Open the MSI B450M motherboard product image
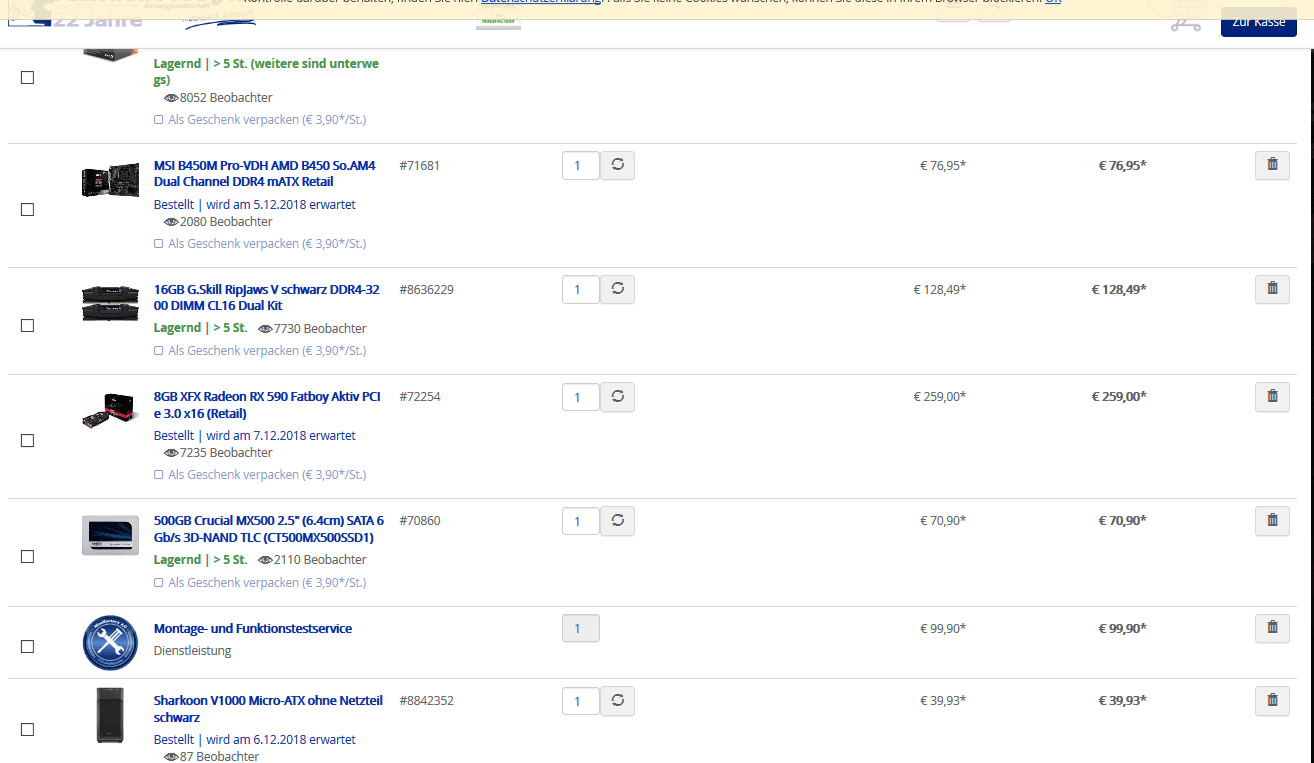This screenshot has height=763, width=1314. (110, 180)
